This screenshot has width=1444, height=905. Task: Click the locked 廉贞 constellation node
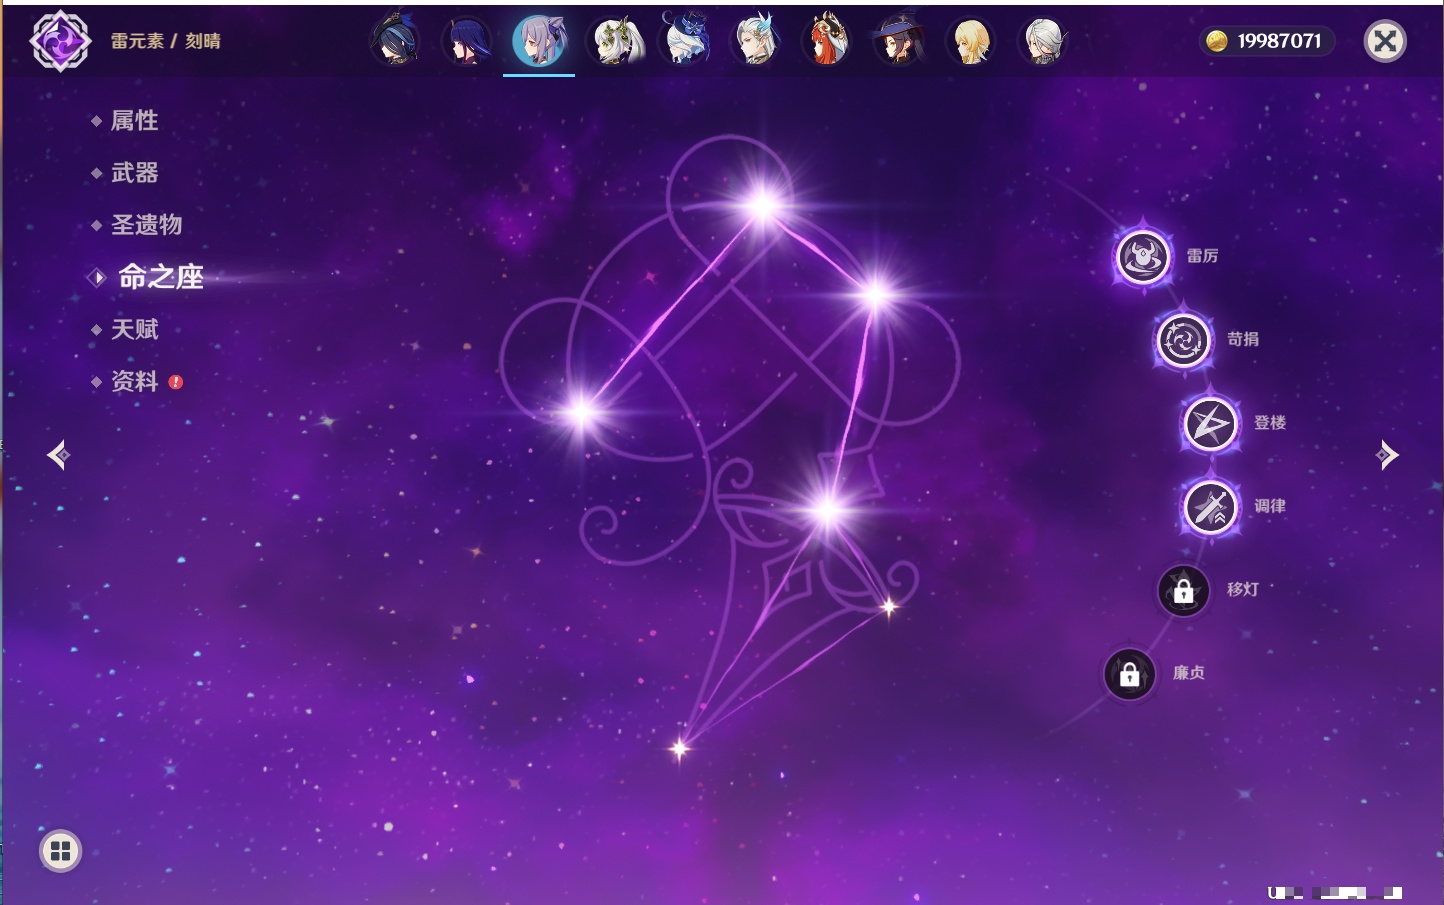pyautogui.click(x=1130, y=675)
